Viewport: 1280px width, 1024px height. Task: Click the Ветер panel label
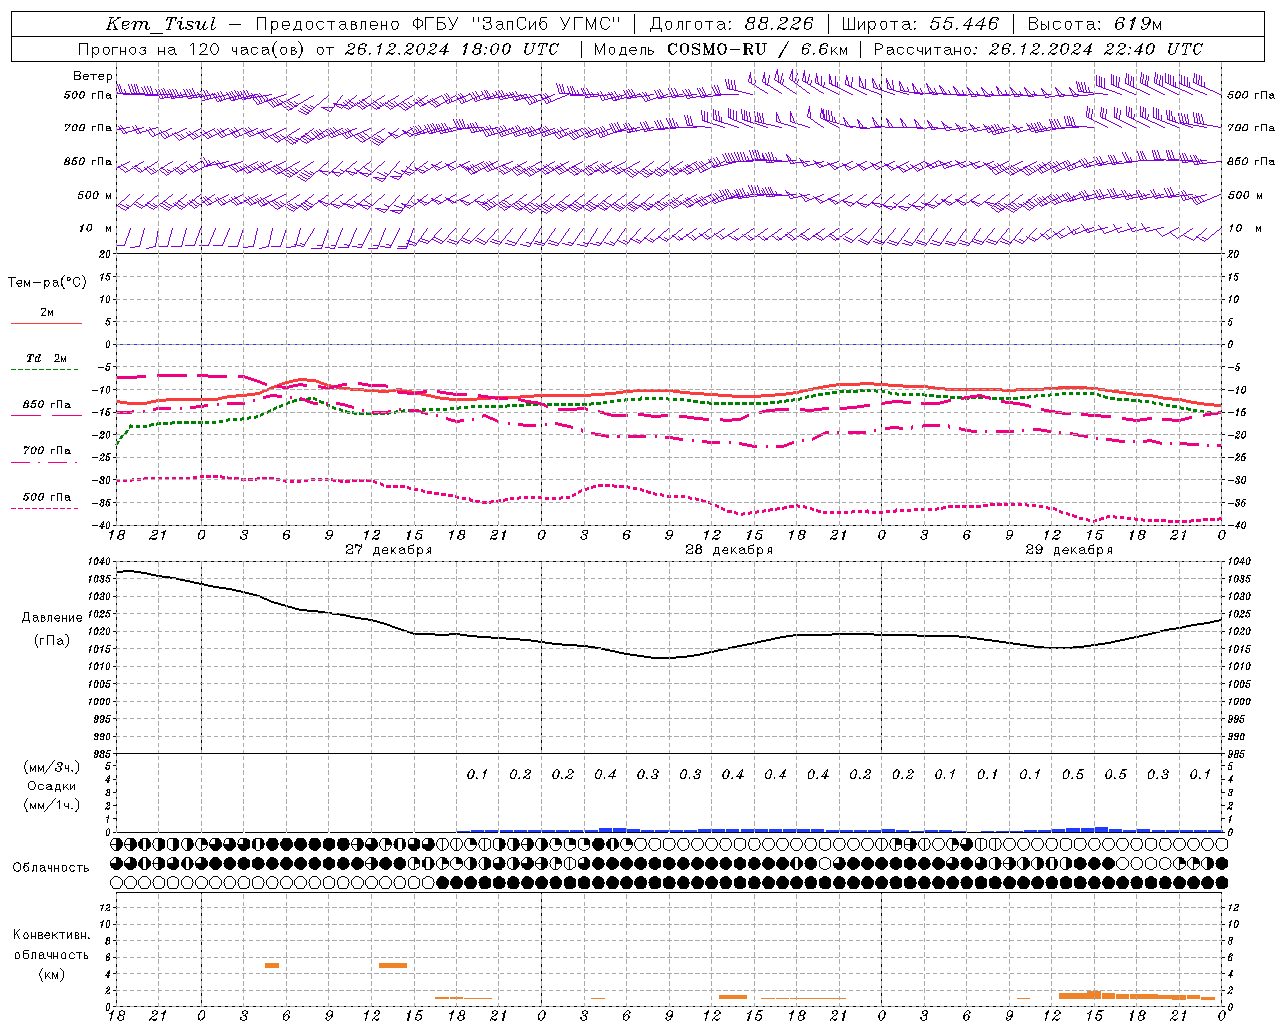92,76
